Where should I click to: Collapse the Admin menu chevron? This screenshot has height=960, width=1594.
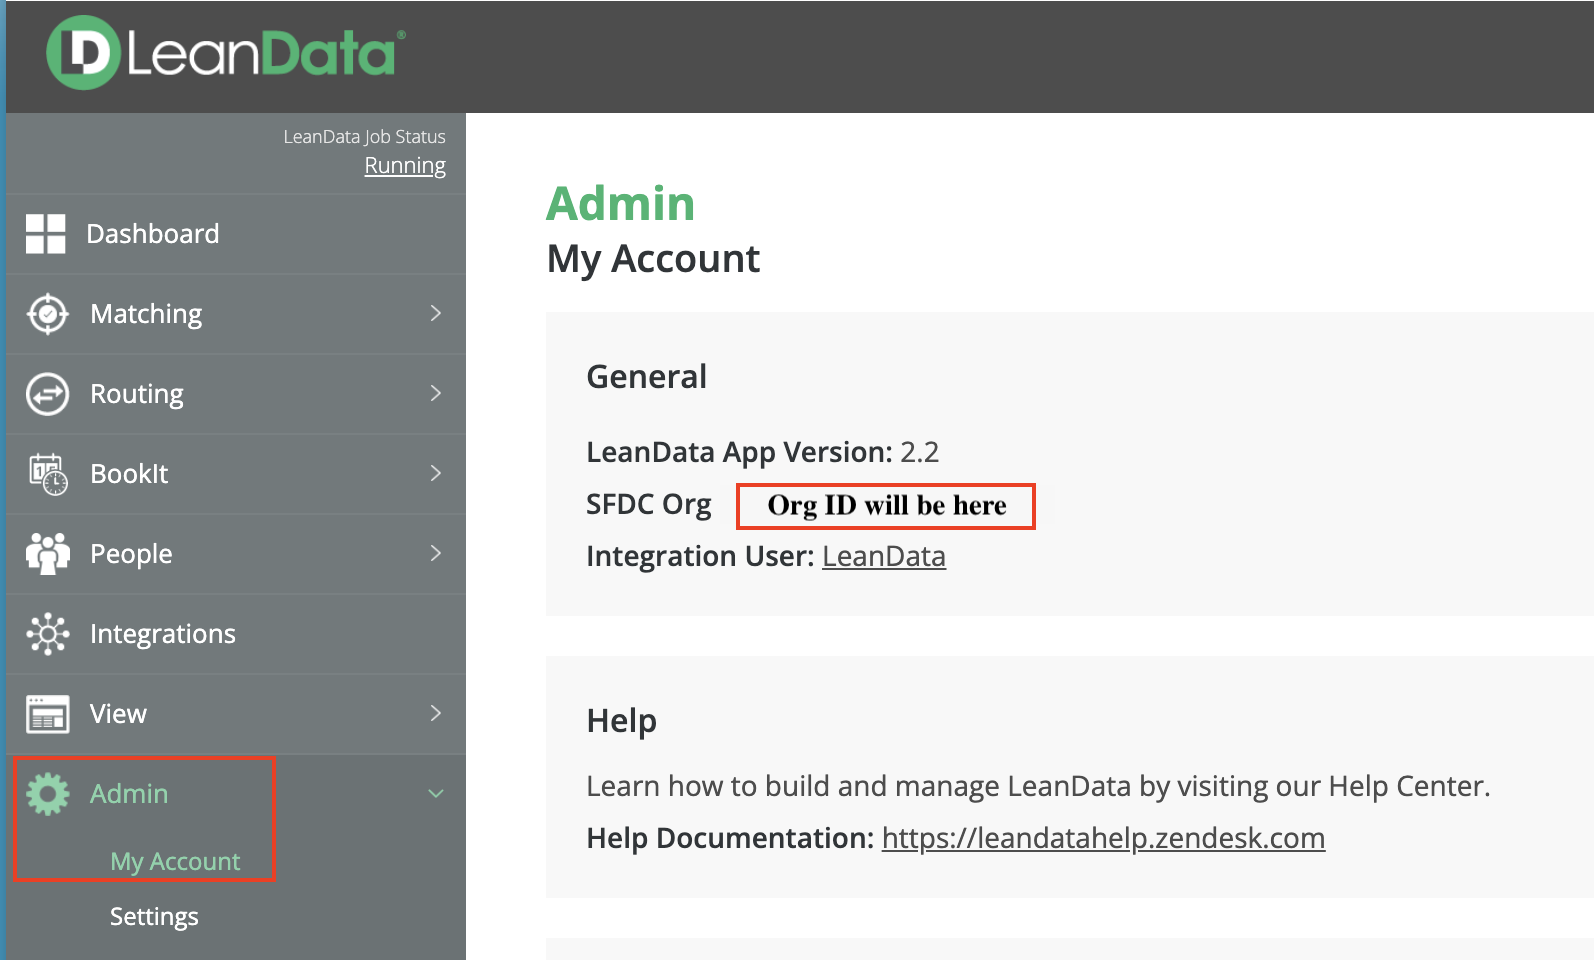(x=435, y=794)
